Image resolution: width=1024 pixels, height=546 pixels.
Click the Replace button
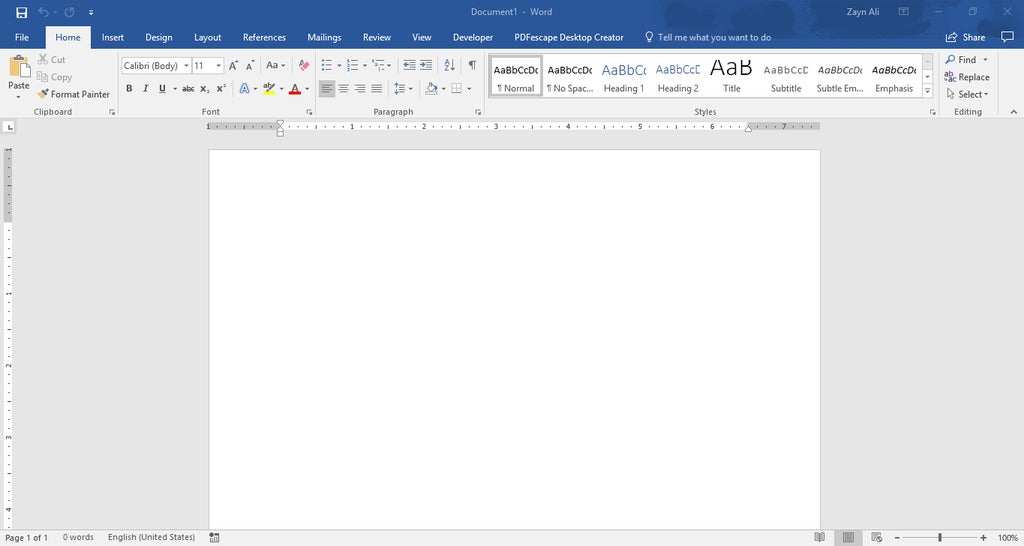[967, 76]
